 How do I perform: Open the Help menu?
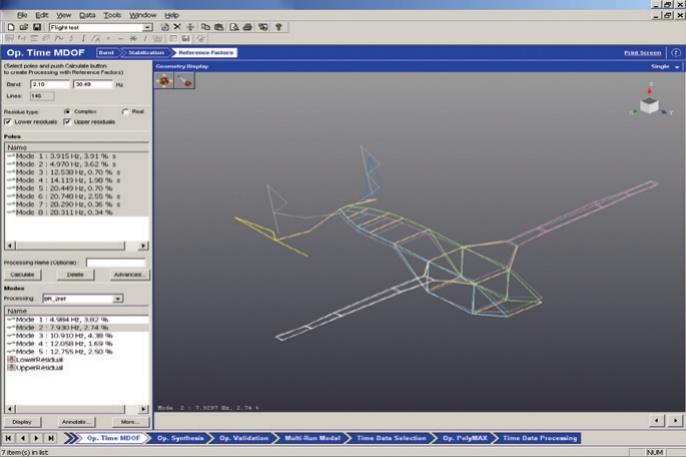click(x=172, y=15)
